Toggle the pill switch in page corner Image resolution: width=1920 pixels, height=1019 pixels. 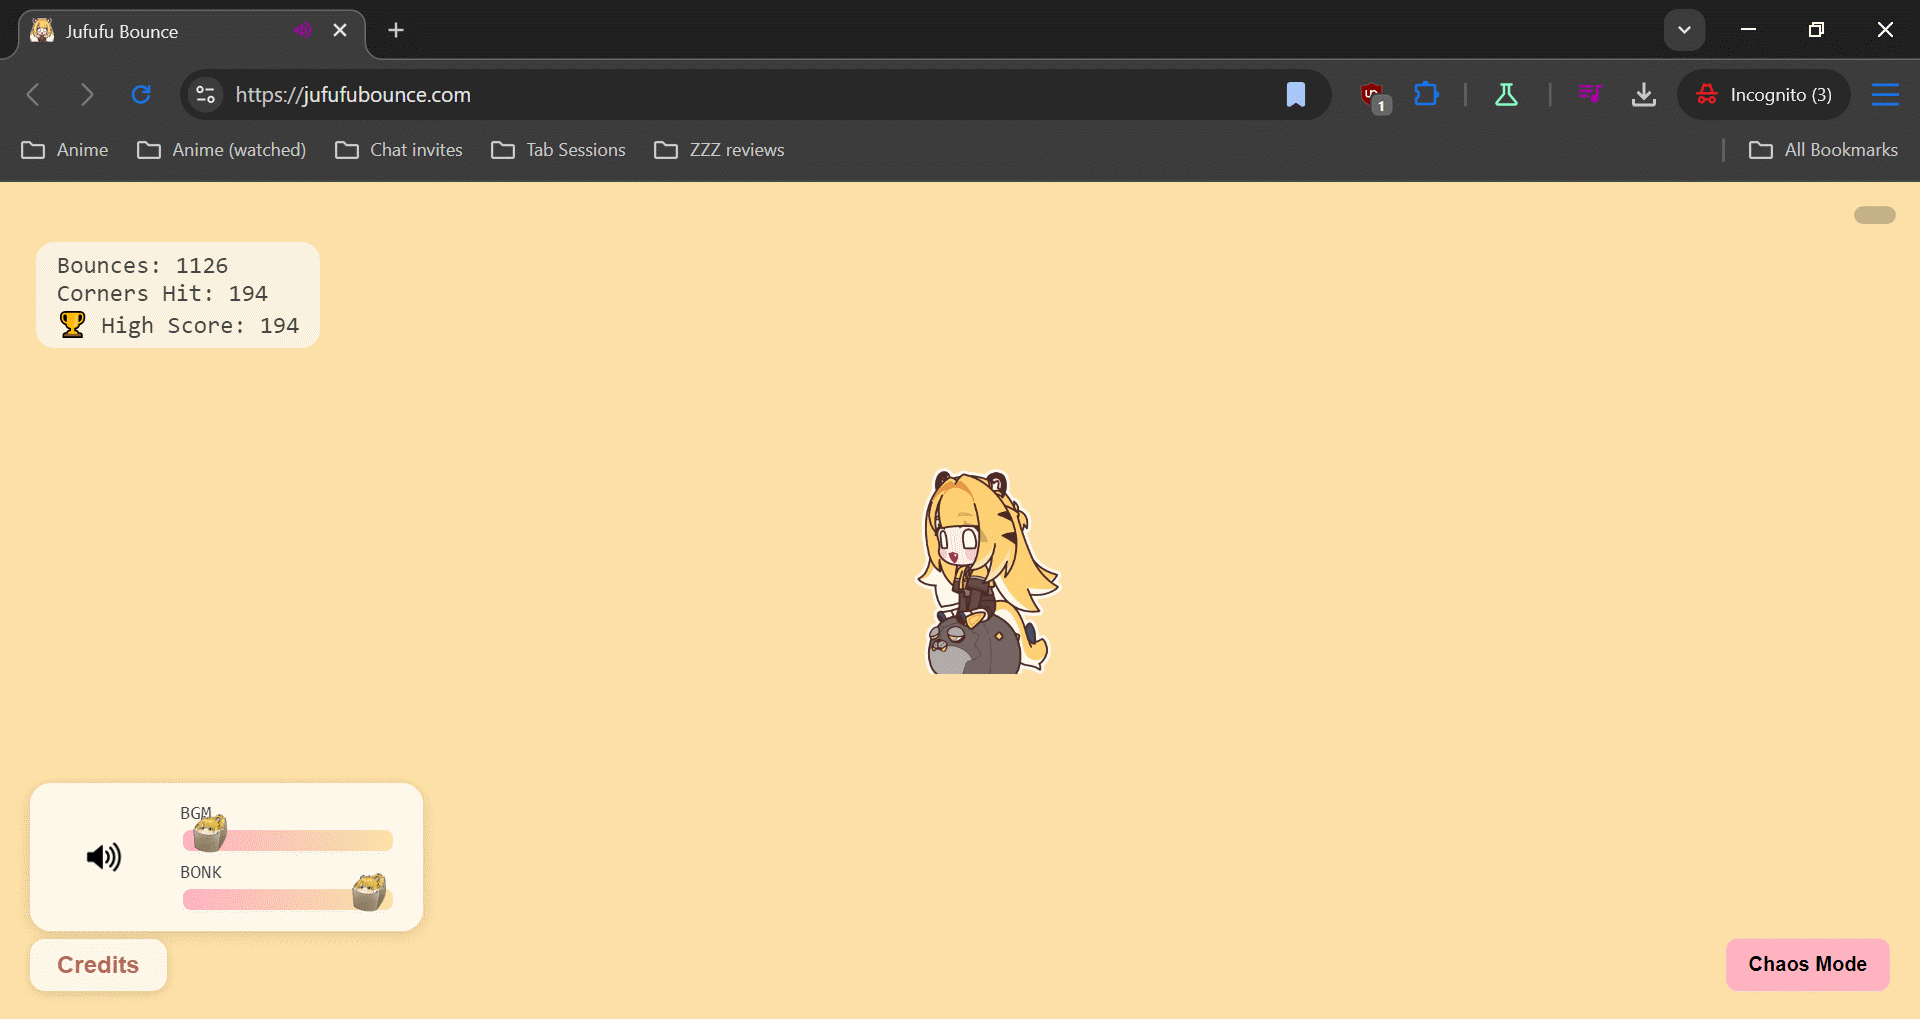(x=1874, y=215)
